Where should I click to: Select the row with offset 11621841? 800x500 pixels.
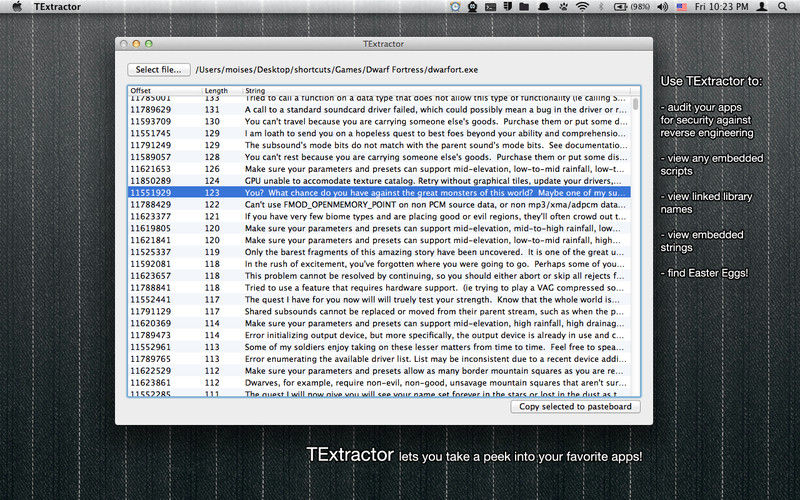(x=379, y=240)
